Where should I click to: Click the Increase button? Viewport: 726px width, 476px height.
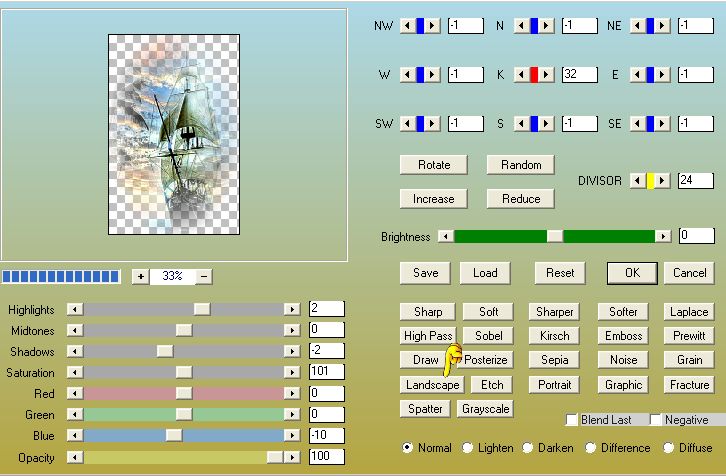point(434,199)
